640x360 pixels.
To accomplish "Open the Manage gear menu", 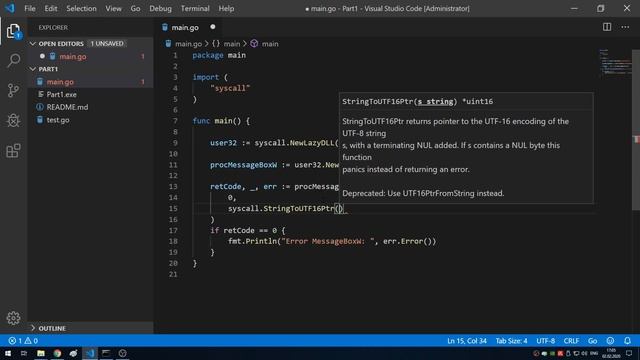I will coord(13,318).
